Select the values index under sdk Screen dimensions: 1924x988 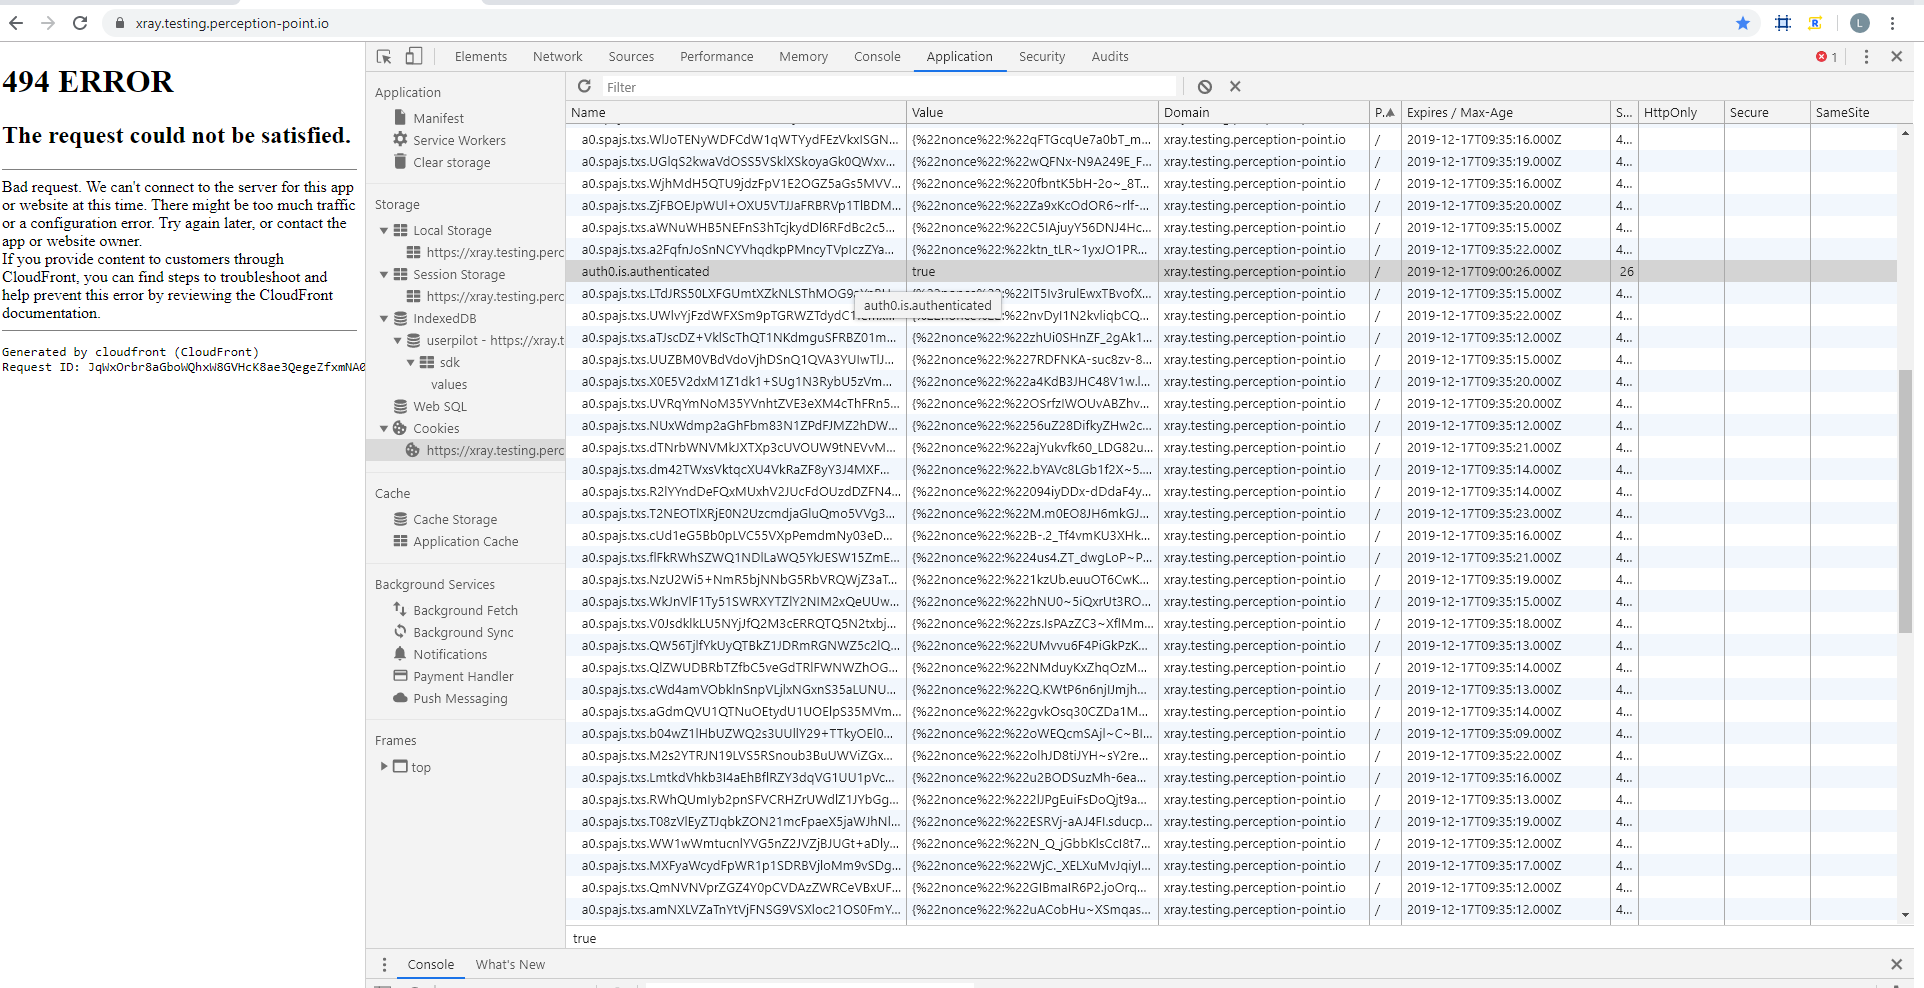(x=449, y=384)
